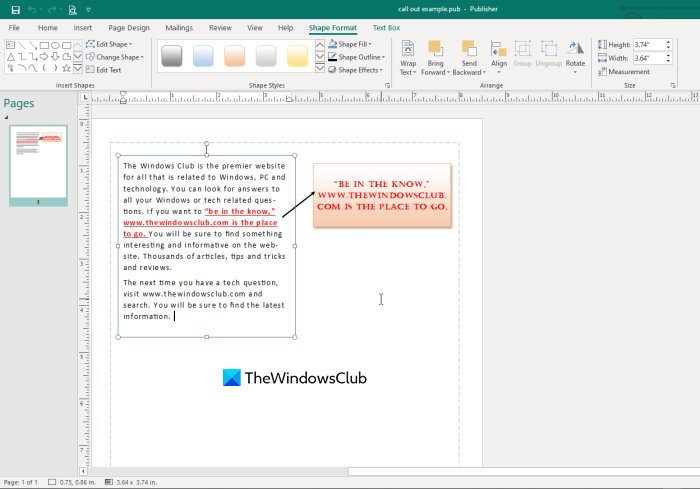
Task: Apply the gray gradient shape style
Action: [171, 57]
